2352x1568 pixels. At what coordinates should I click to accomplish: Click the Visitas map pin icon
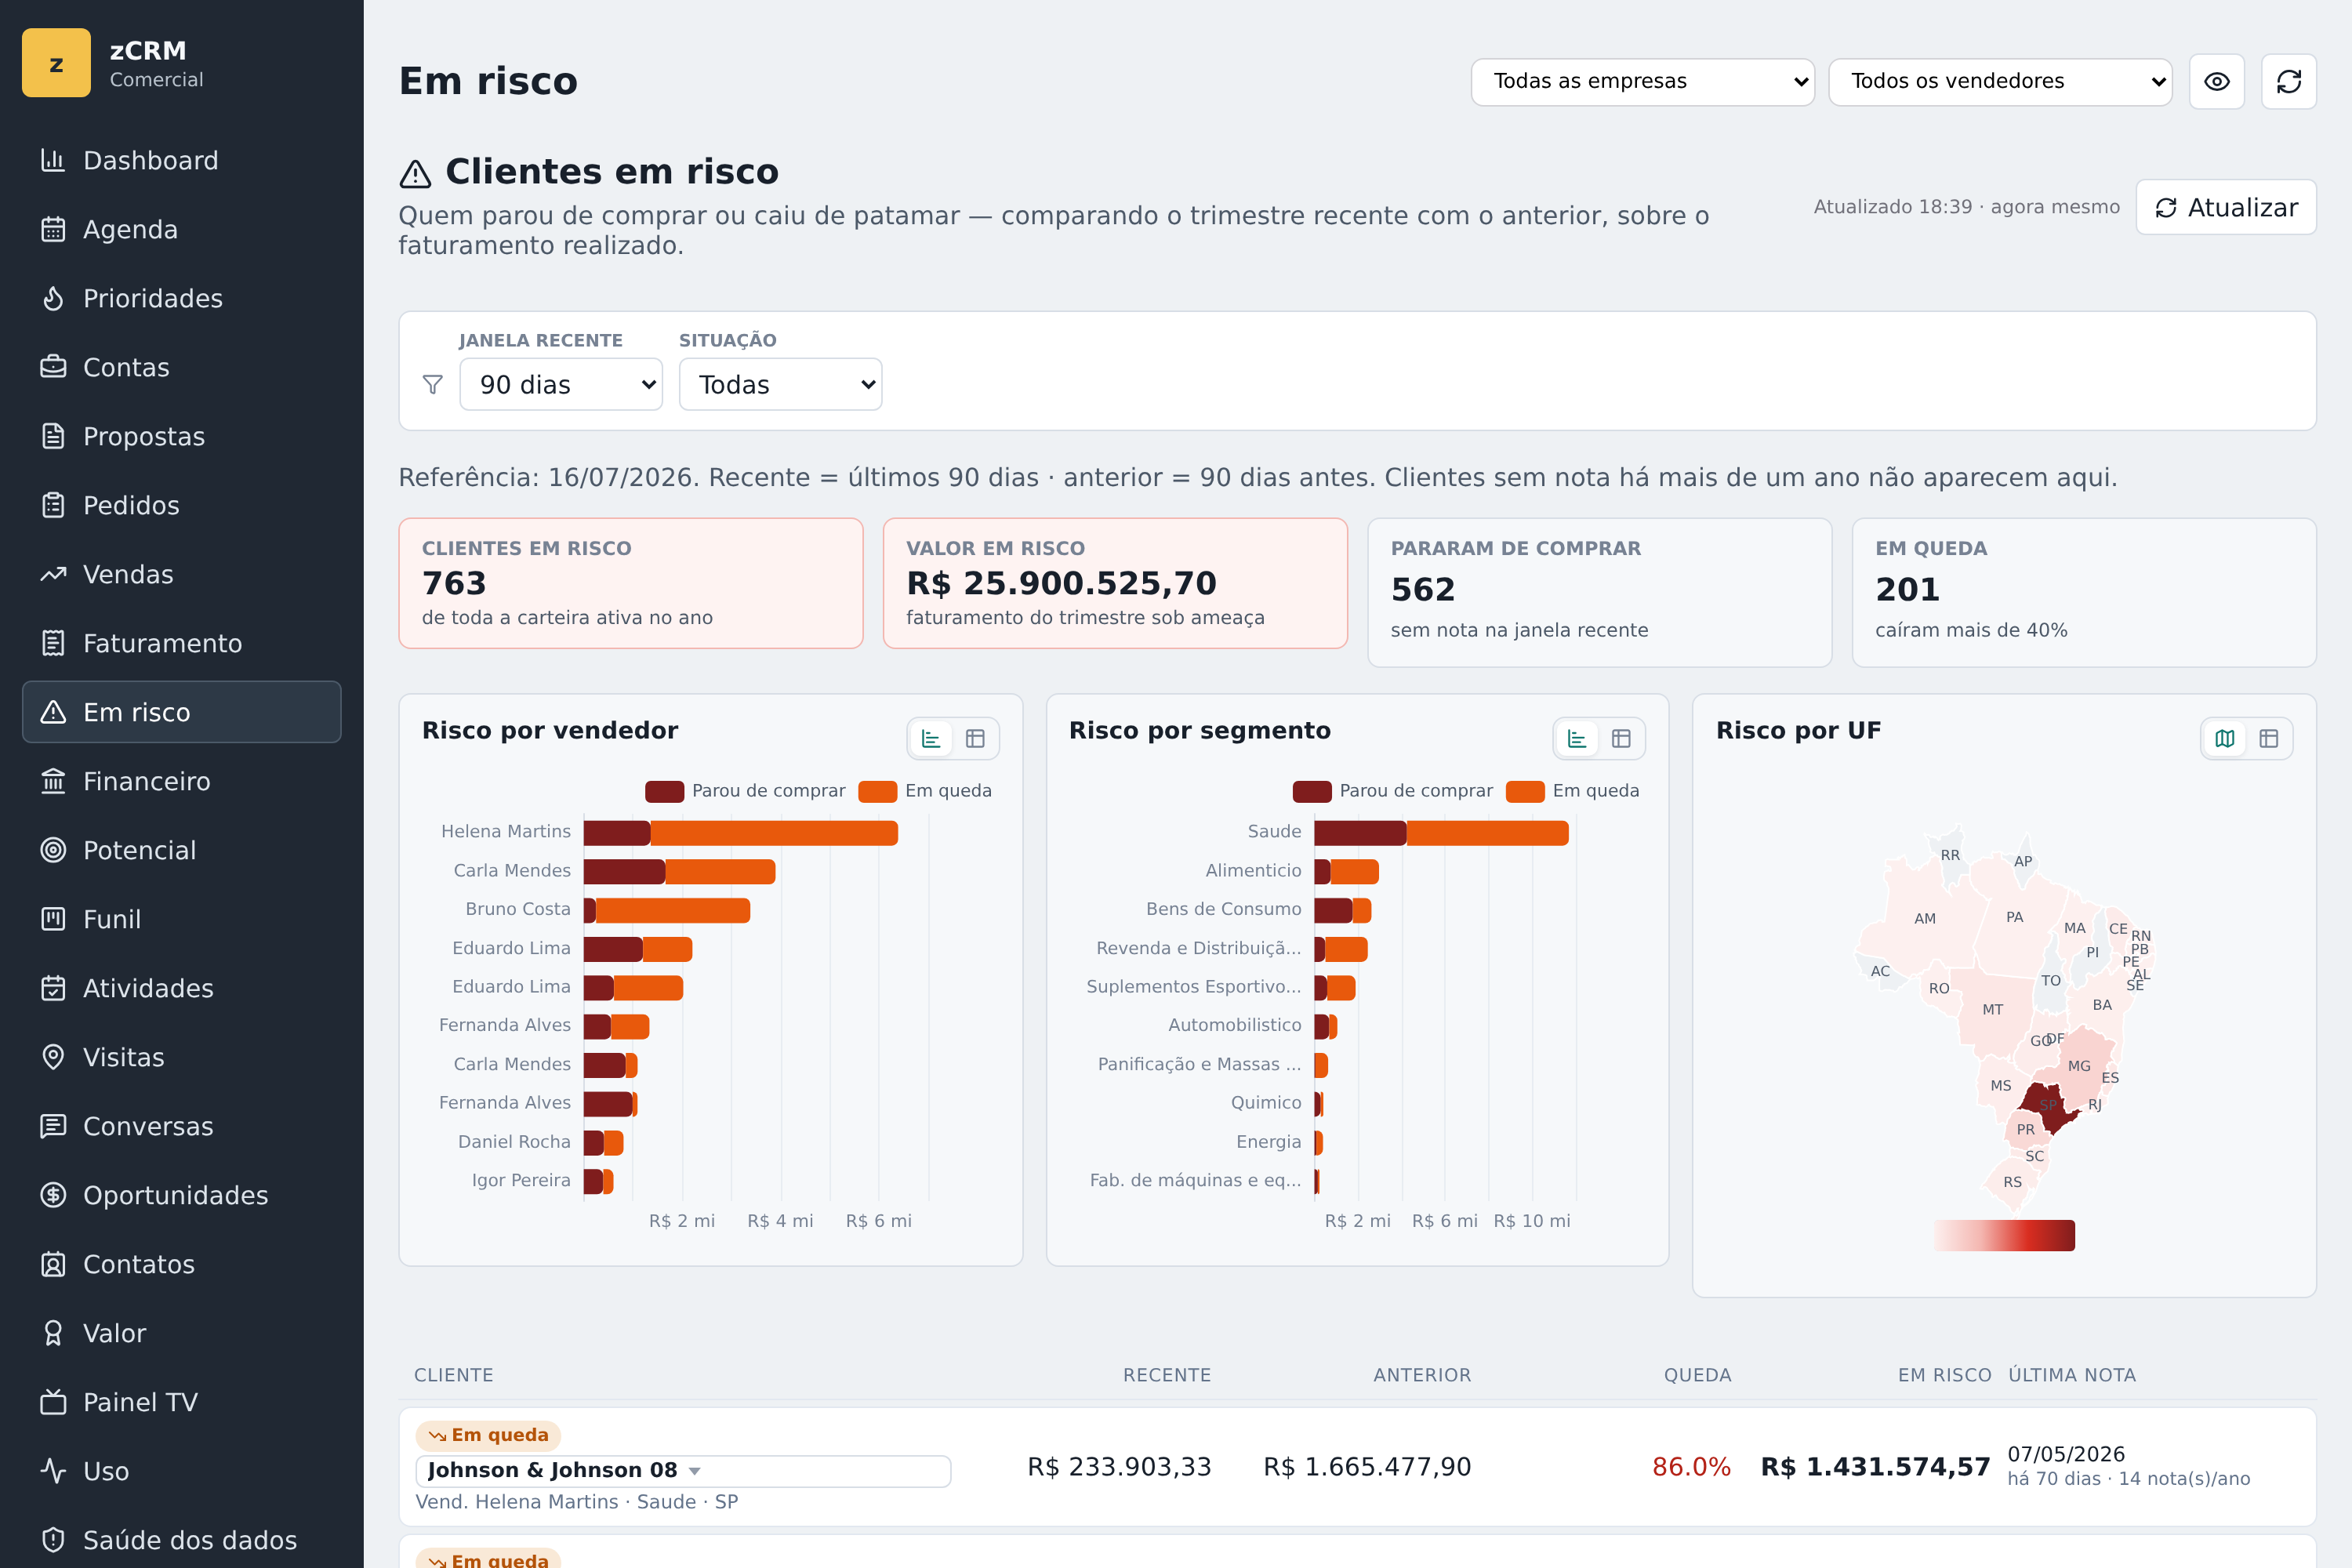pos(53,1057)
